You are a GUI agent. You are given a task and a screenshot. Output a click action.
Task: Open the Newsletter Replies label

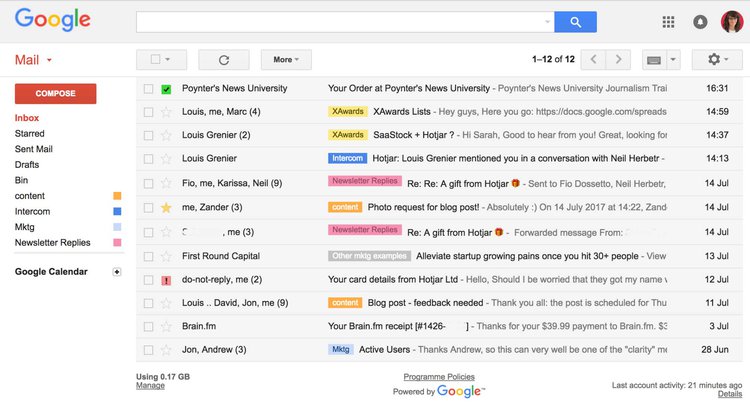[x=53, y=242]
